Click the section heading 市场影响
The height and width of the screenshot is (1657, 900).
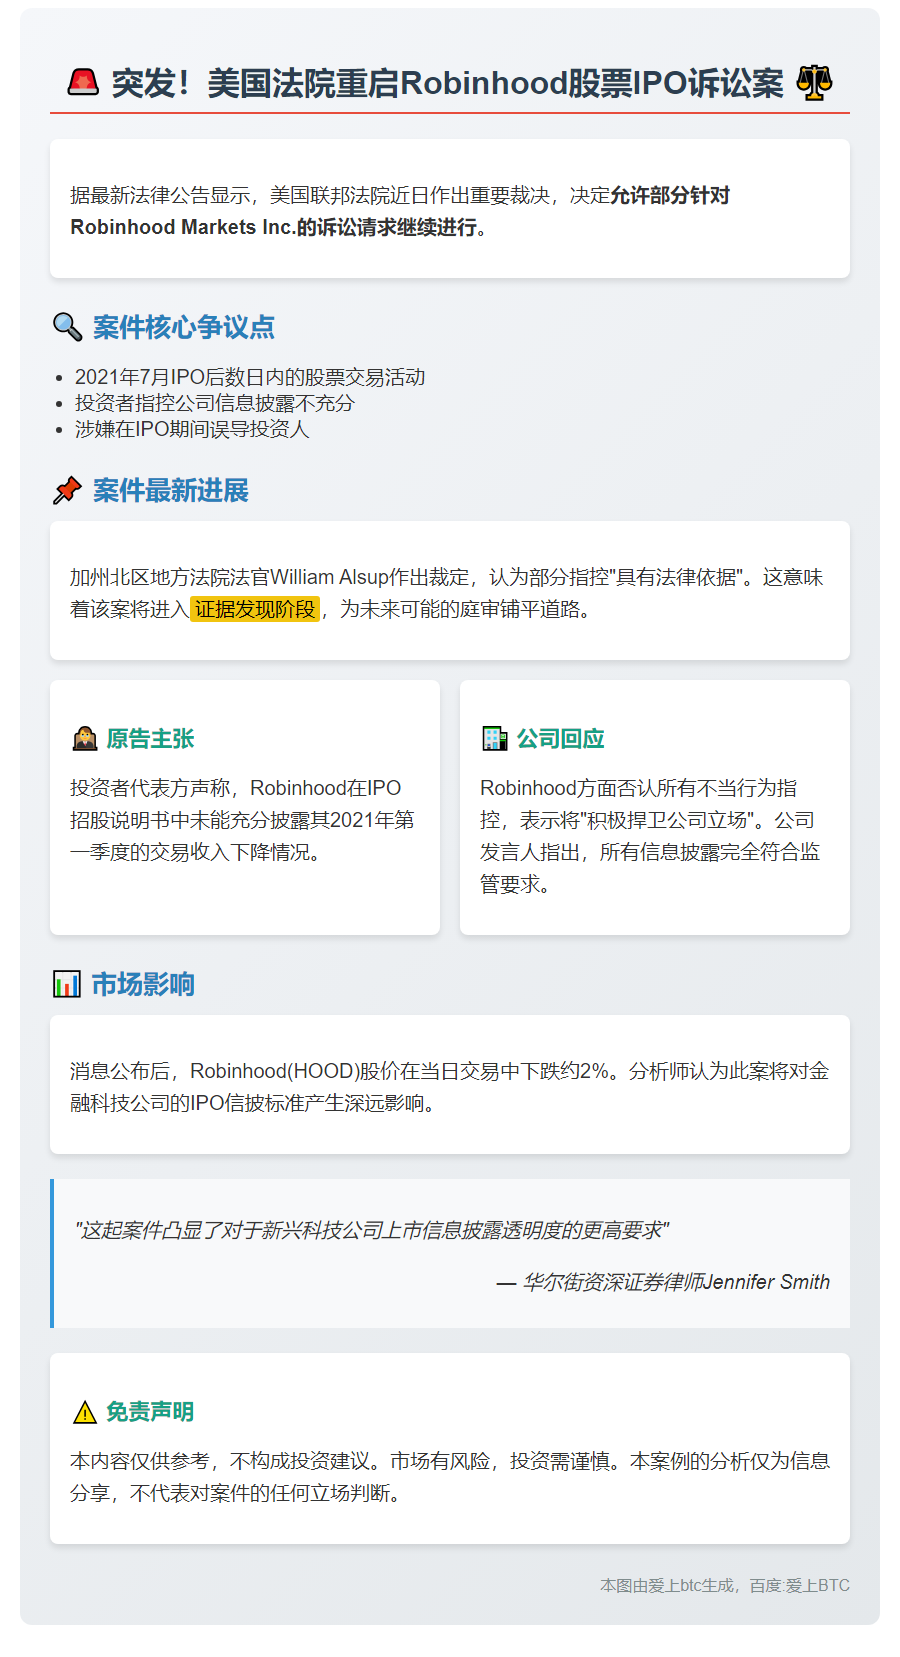click(x=143, y=984)
